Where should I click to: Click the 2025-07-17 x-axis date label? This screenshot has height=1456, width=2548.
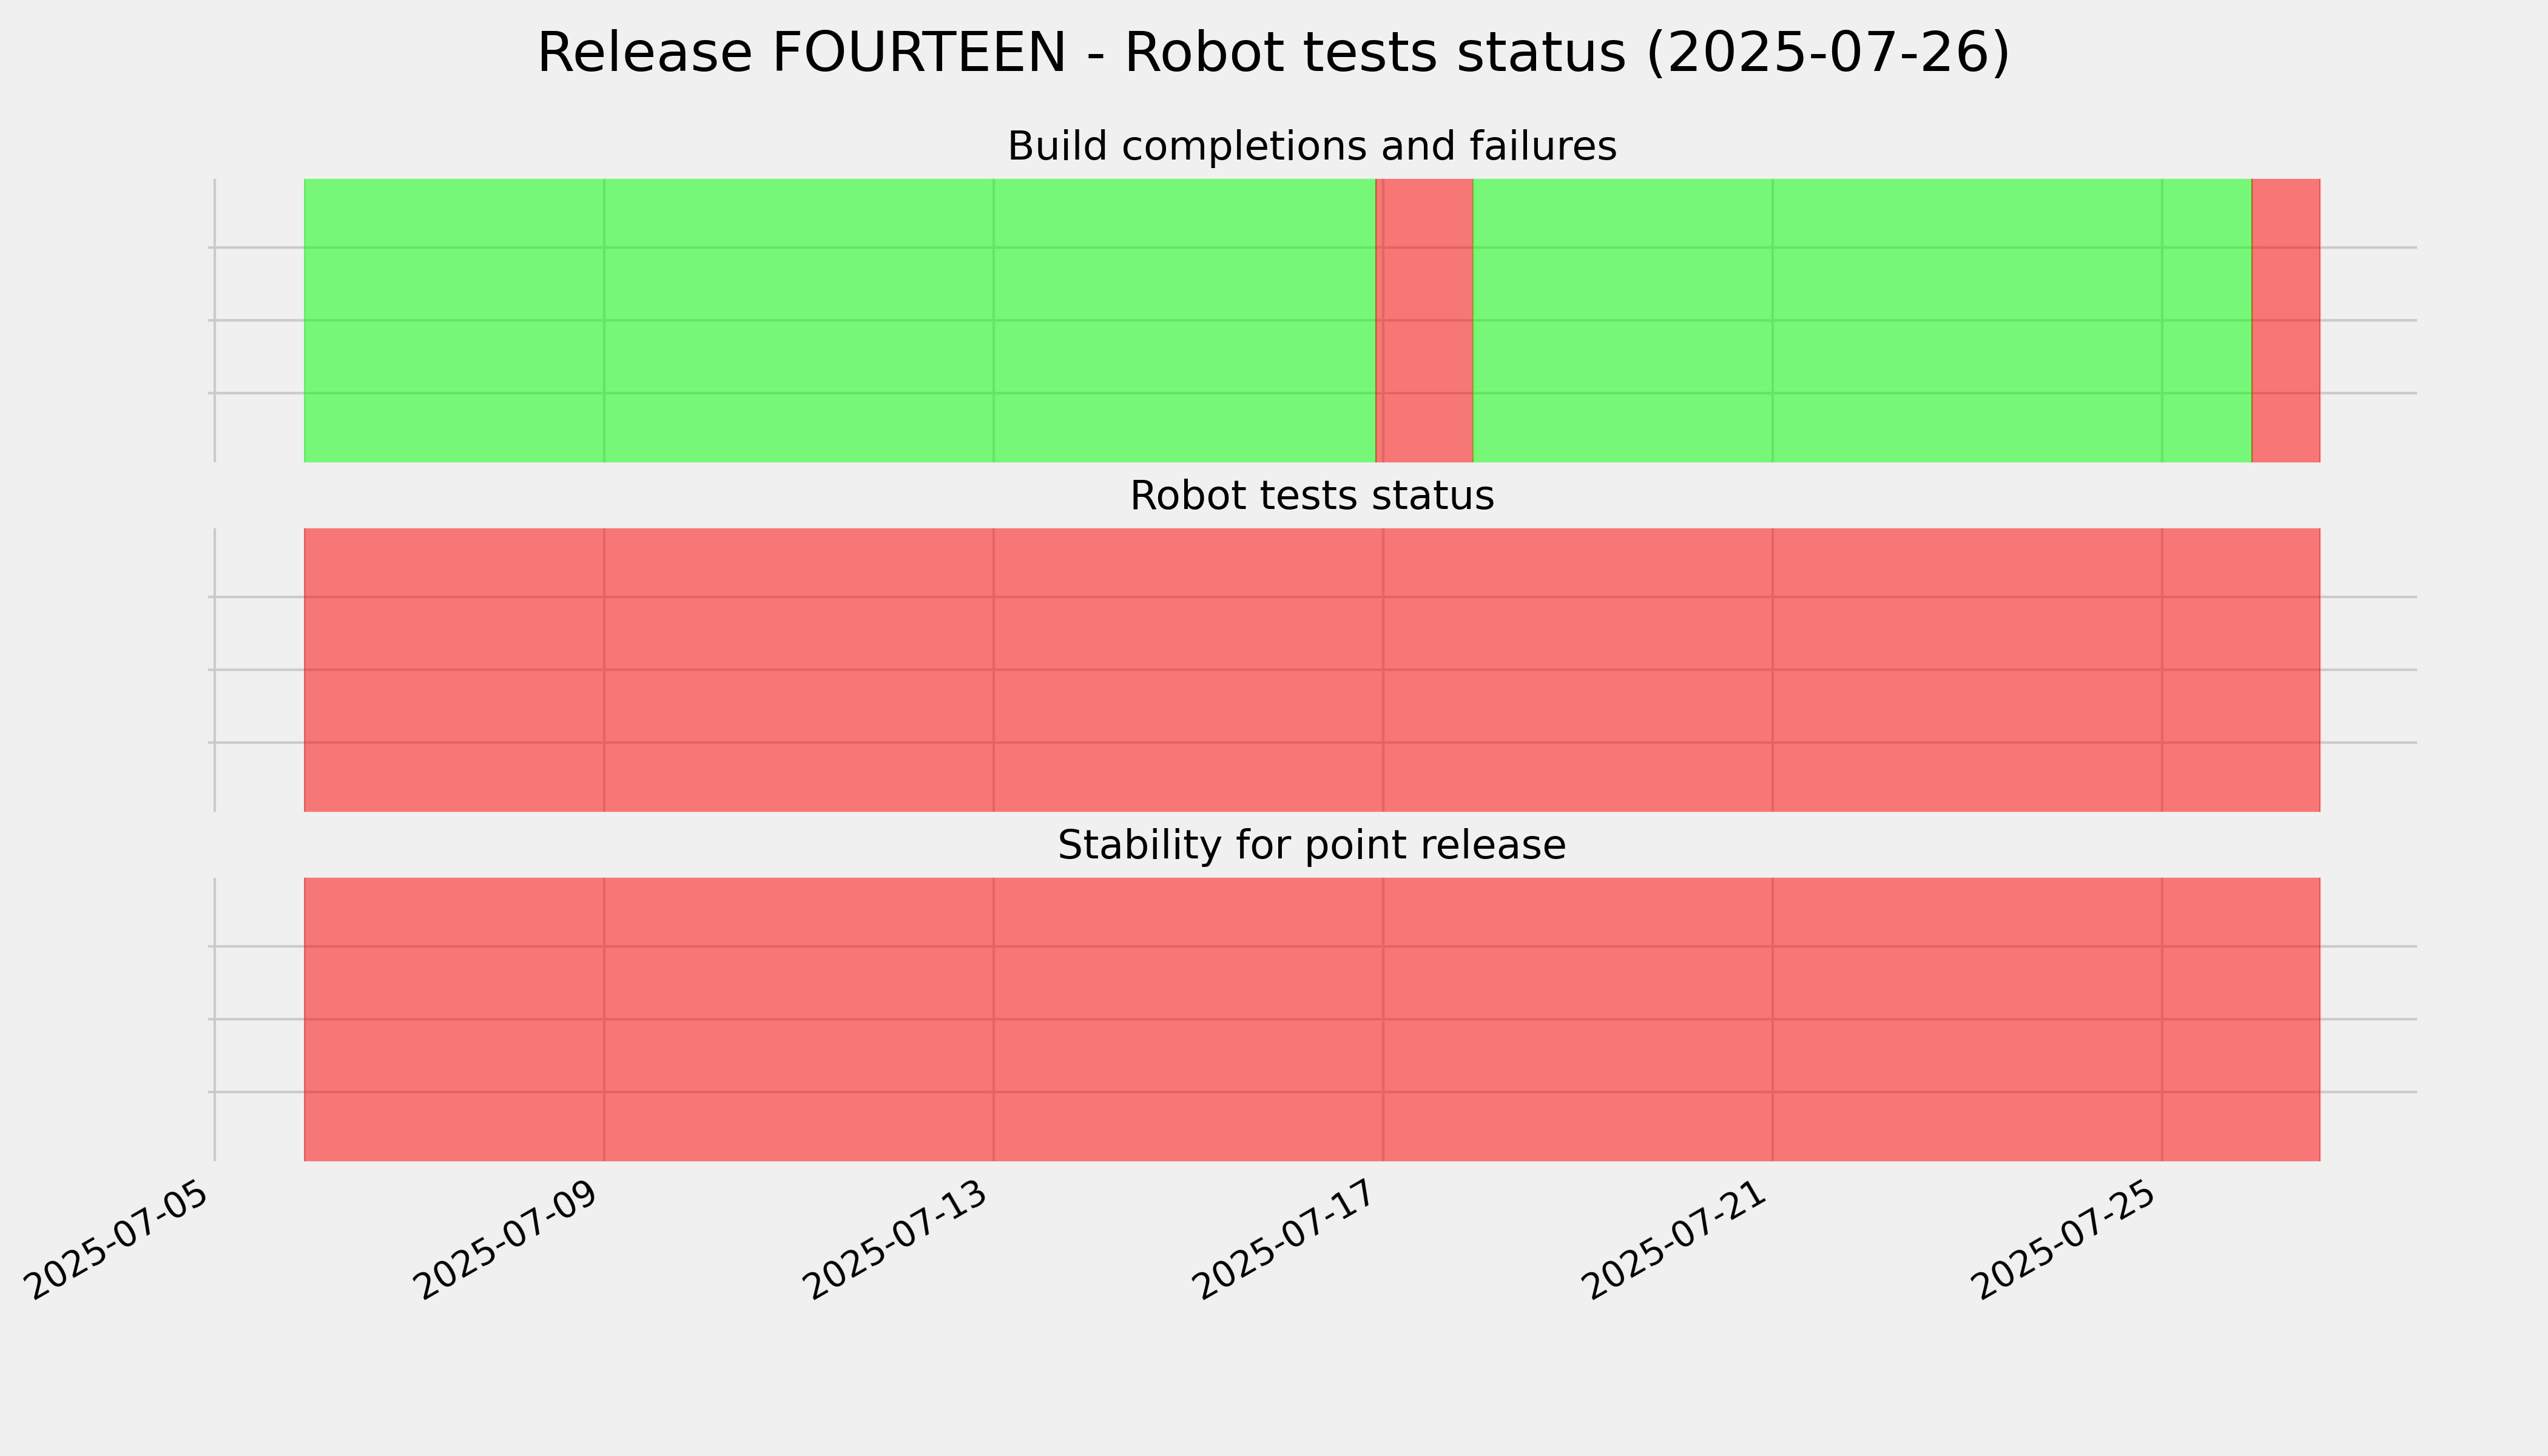coord(1288,1240)
